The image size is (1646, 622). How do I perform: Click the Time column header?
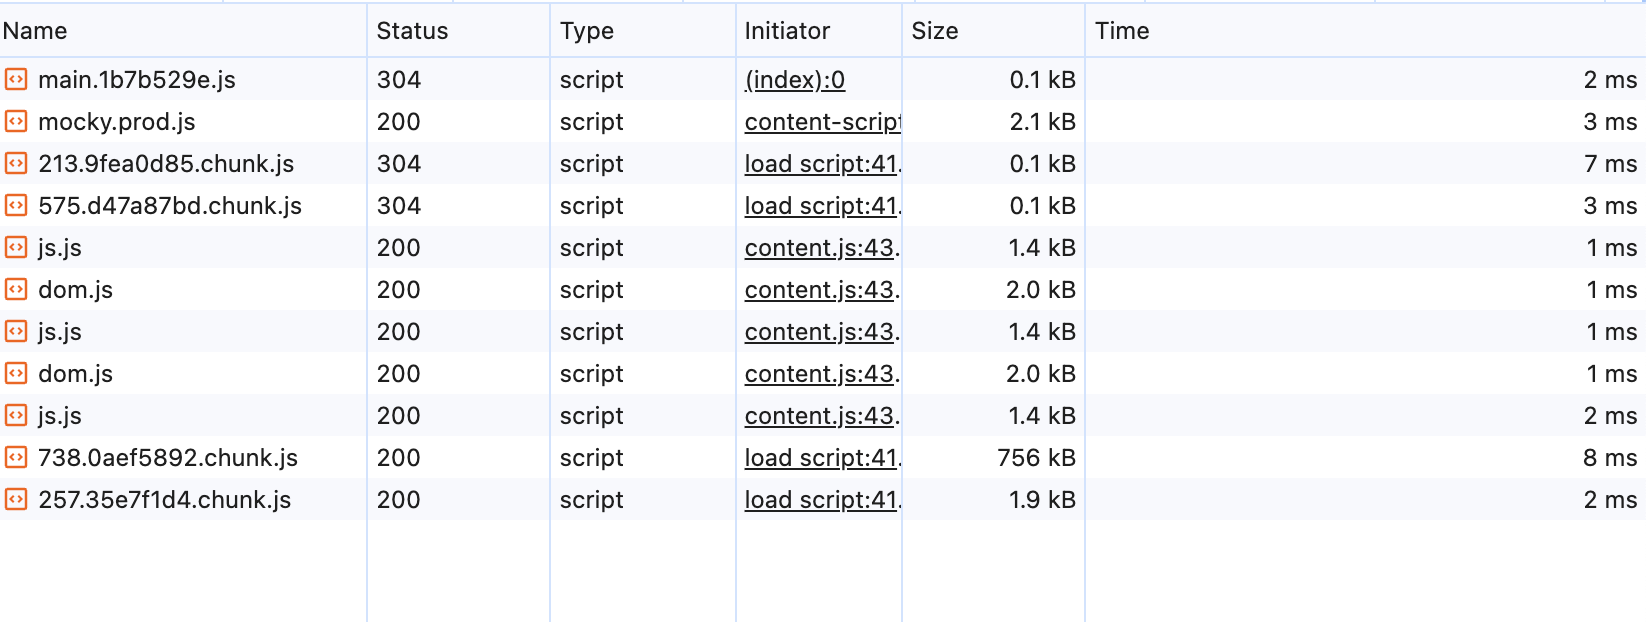click(x=1122, y=31)
